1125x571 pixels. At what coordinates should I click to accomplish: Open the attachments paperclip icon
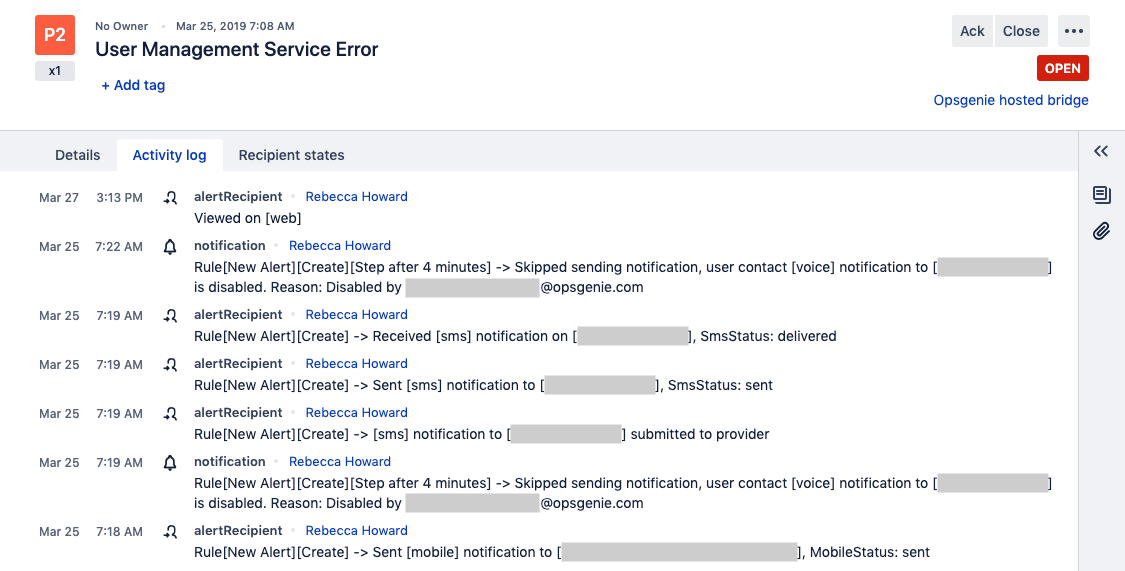point(1101,231)
